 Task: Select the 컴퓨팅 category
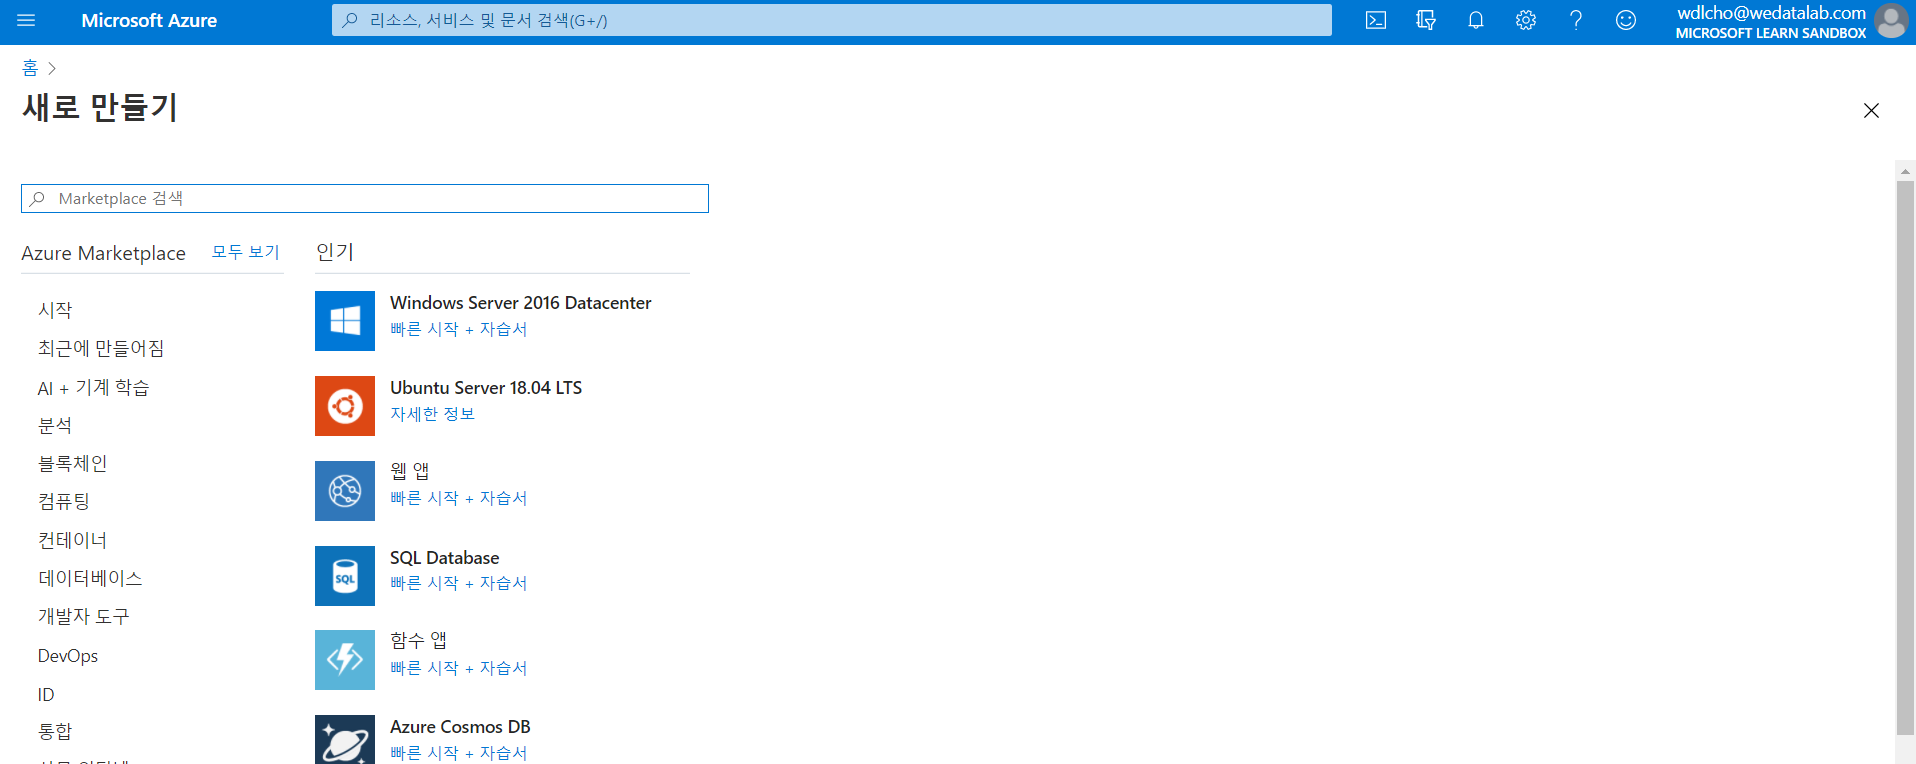tap(64, 501)
